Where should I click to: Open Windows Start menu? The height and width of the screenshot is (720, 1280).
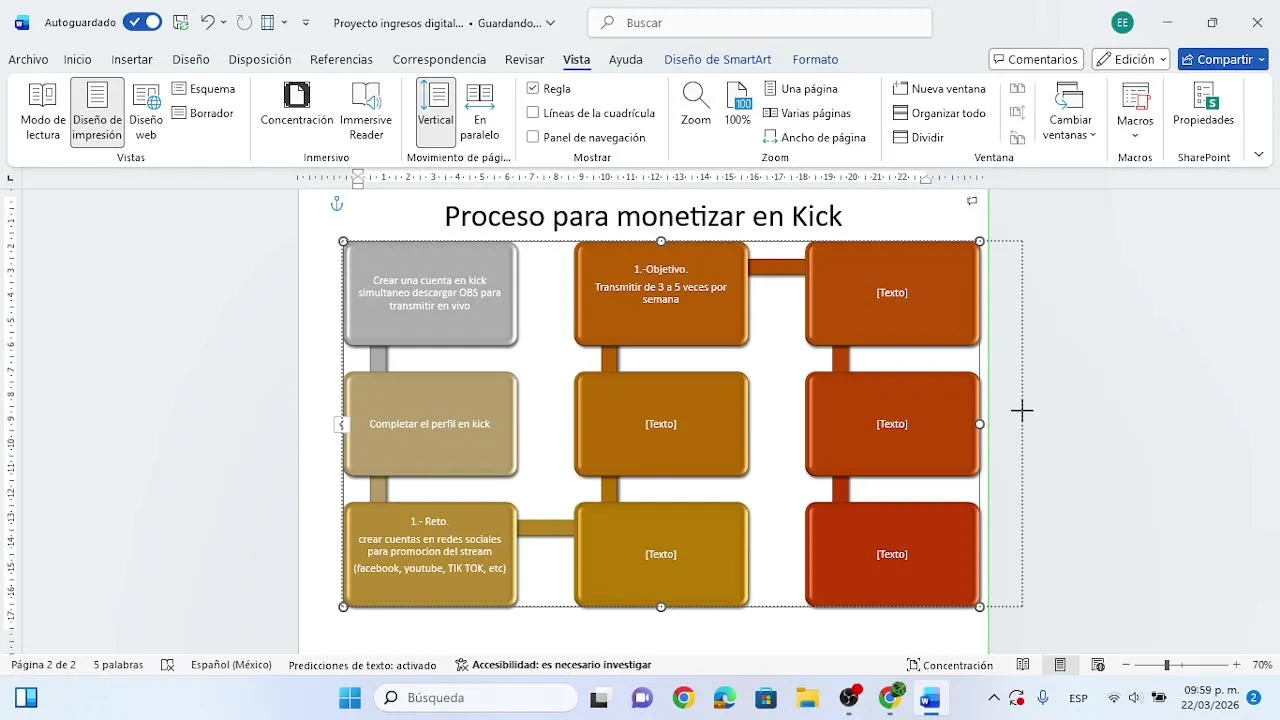(x=349, y=698)
